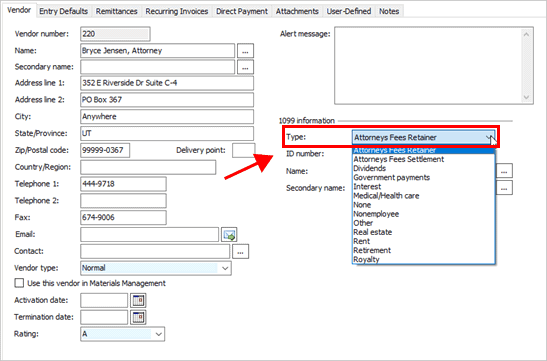Click the Delivery point field
This screenshot has width=547, height=361.
click(244, 150)
